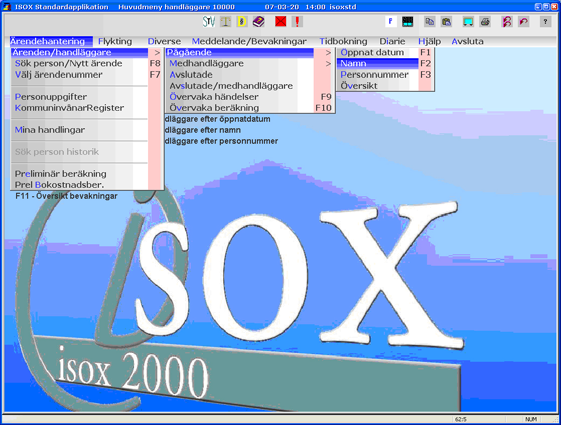561x425 pixels.
Task: Click the printer toolbar icon
Action: coord(485,22)
